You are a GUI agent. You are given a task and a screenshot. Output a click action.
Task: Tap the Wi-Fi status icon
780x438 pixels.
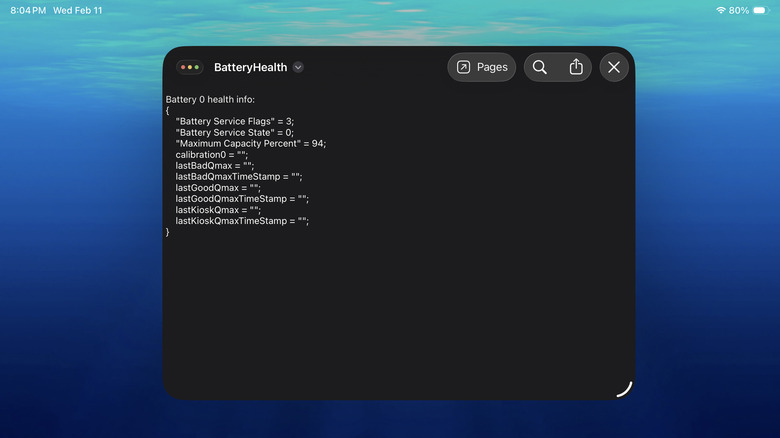pos(720,10)
